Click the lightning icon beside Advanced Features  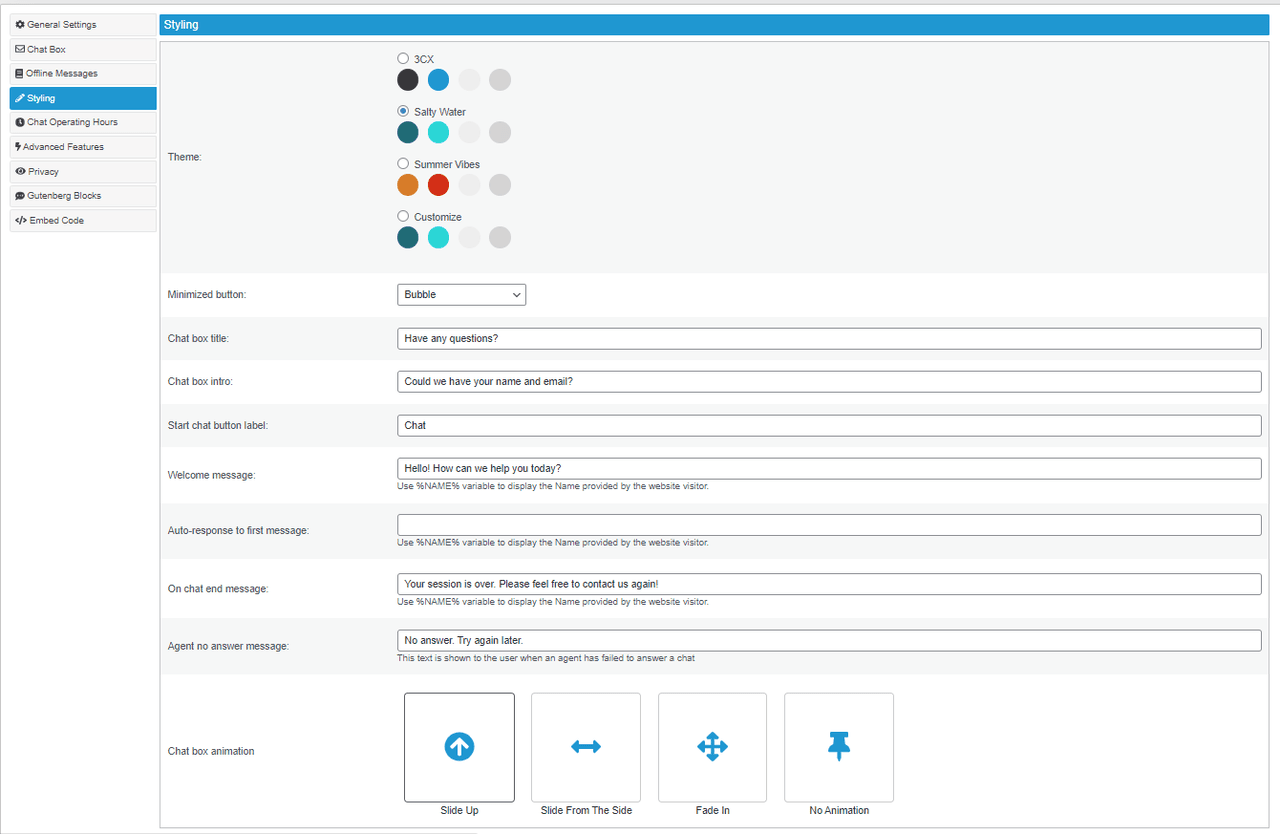(x=18, y=147)
